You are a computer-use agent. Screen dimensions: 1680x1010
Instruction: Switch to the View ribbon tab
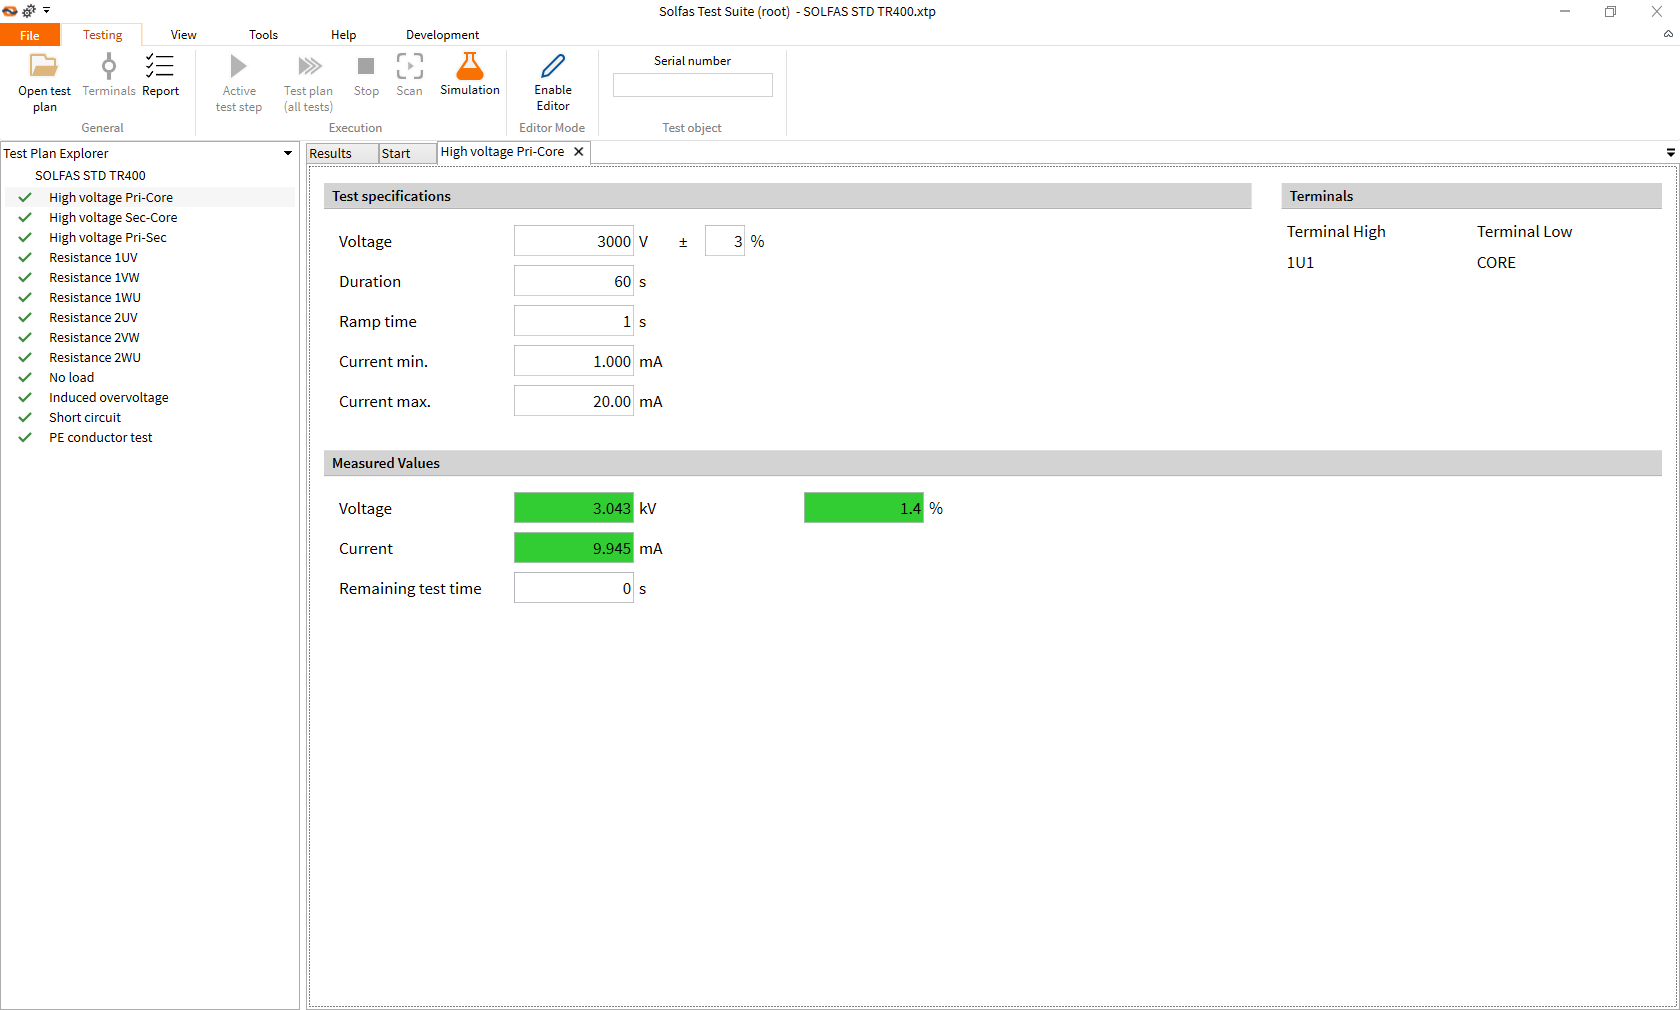click(x=183, y=35)
